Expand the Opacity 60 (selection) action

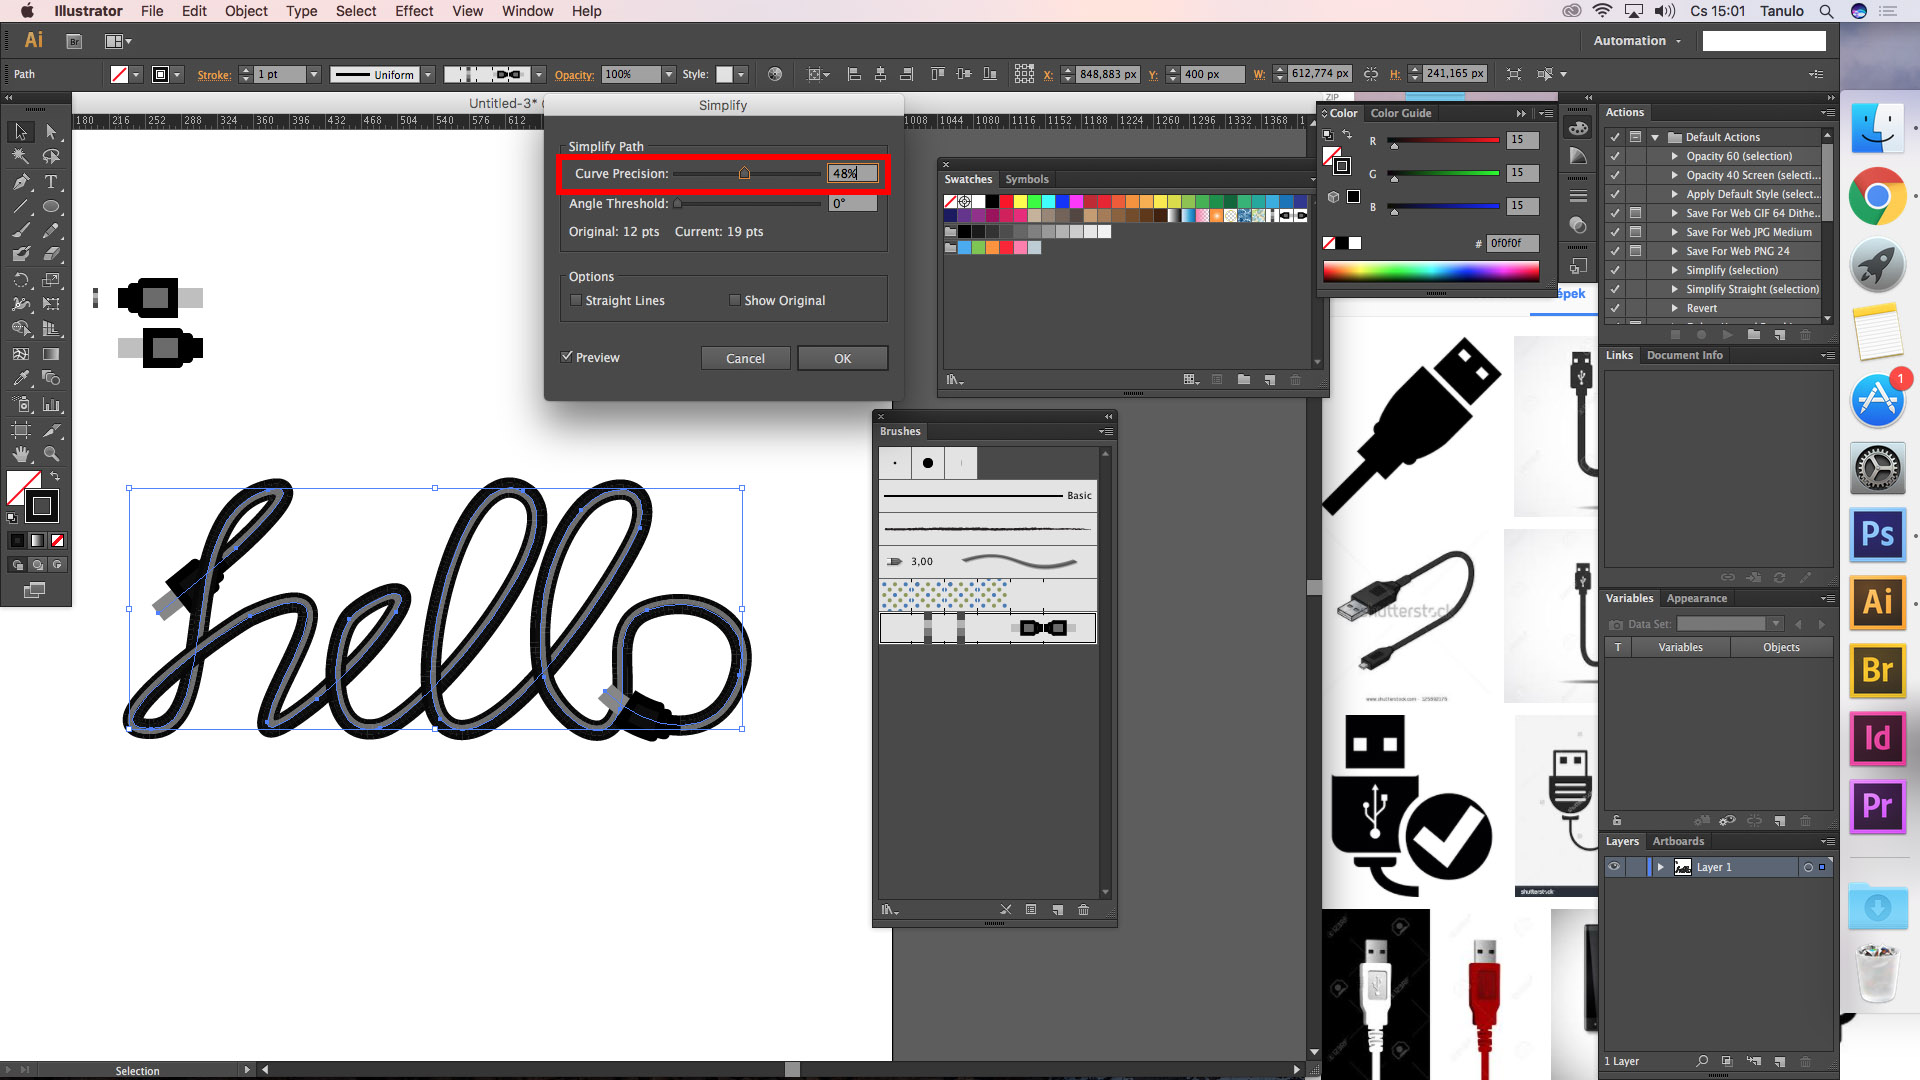[x=1675, y=156]
